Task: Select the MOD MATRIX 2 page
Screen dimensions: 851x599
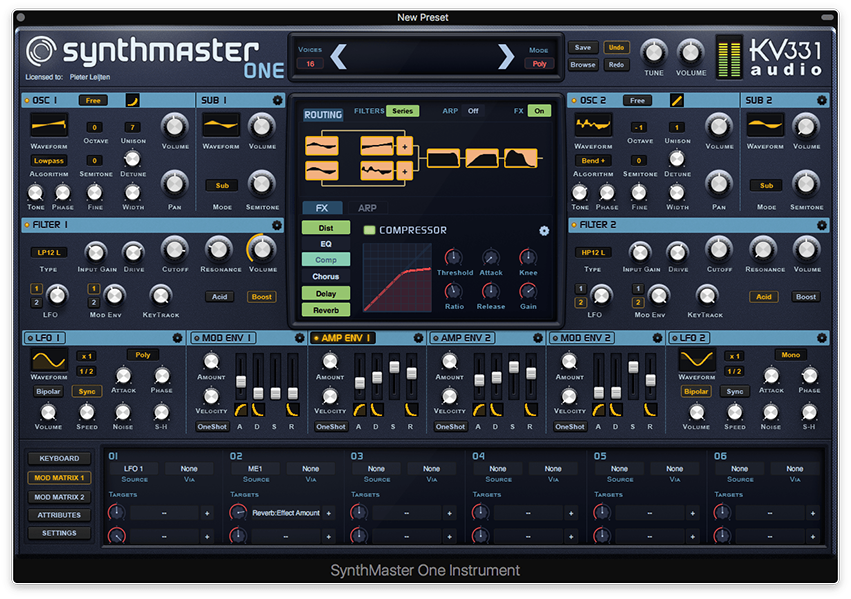Action: point(59,497)
